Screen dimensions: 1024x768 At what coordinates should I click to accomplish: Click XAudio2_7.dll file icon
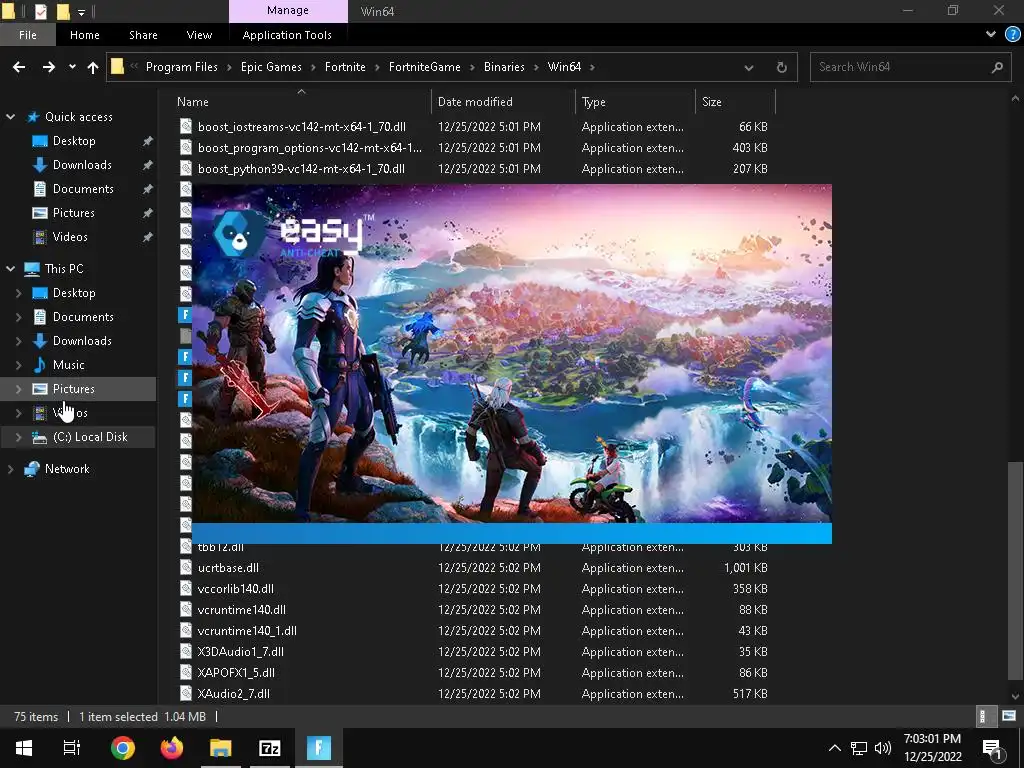(x=185, y=694)
